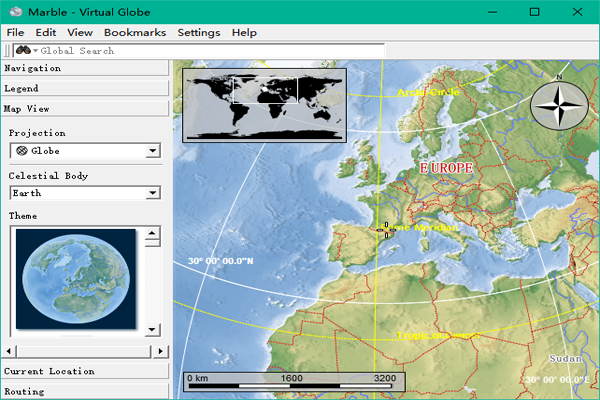Click the Marble app icon in title bar
This screenshot has height=400, width=600.
click(16, 12)
